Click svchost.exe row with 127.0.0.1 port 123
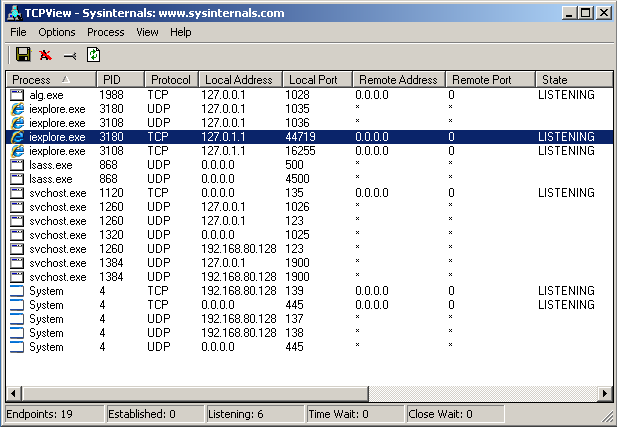This screenshot has width=617, height=427. pyautogui.click(x=309, y=221)
